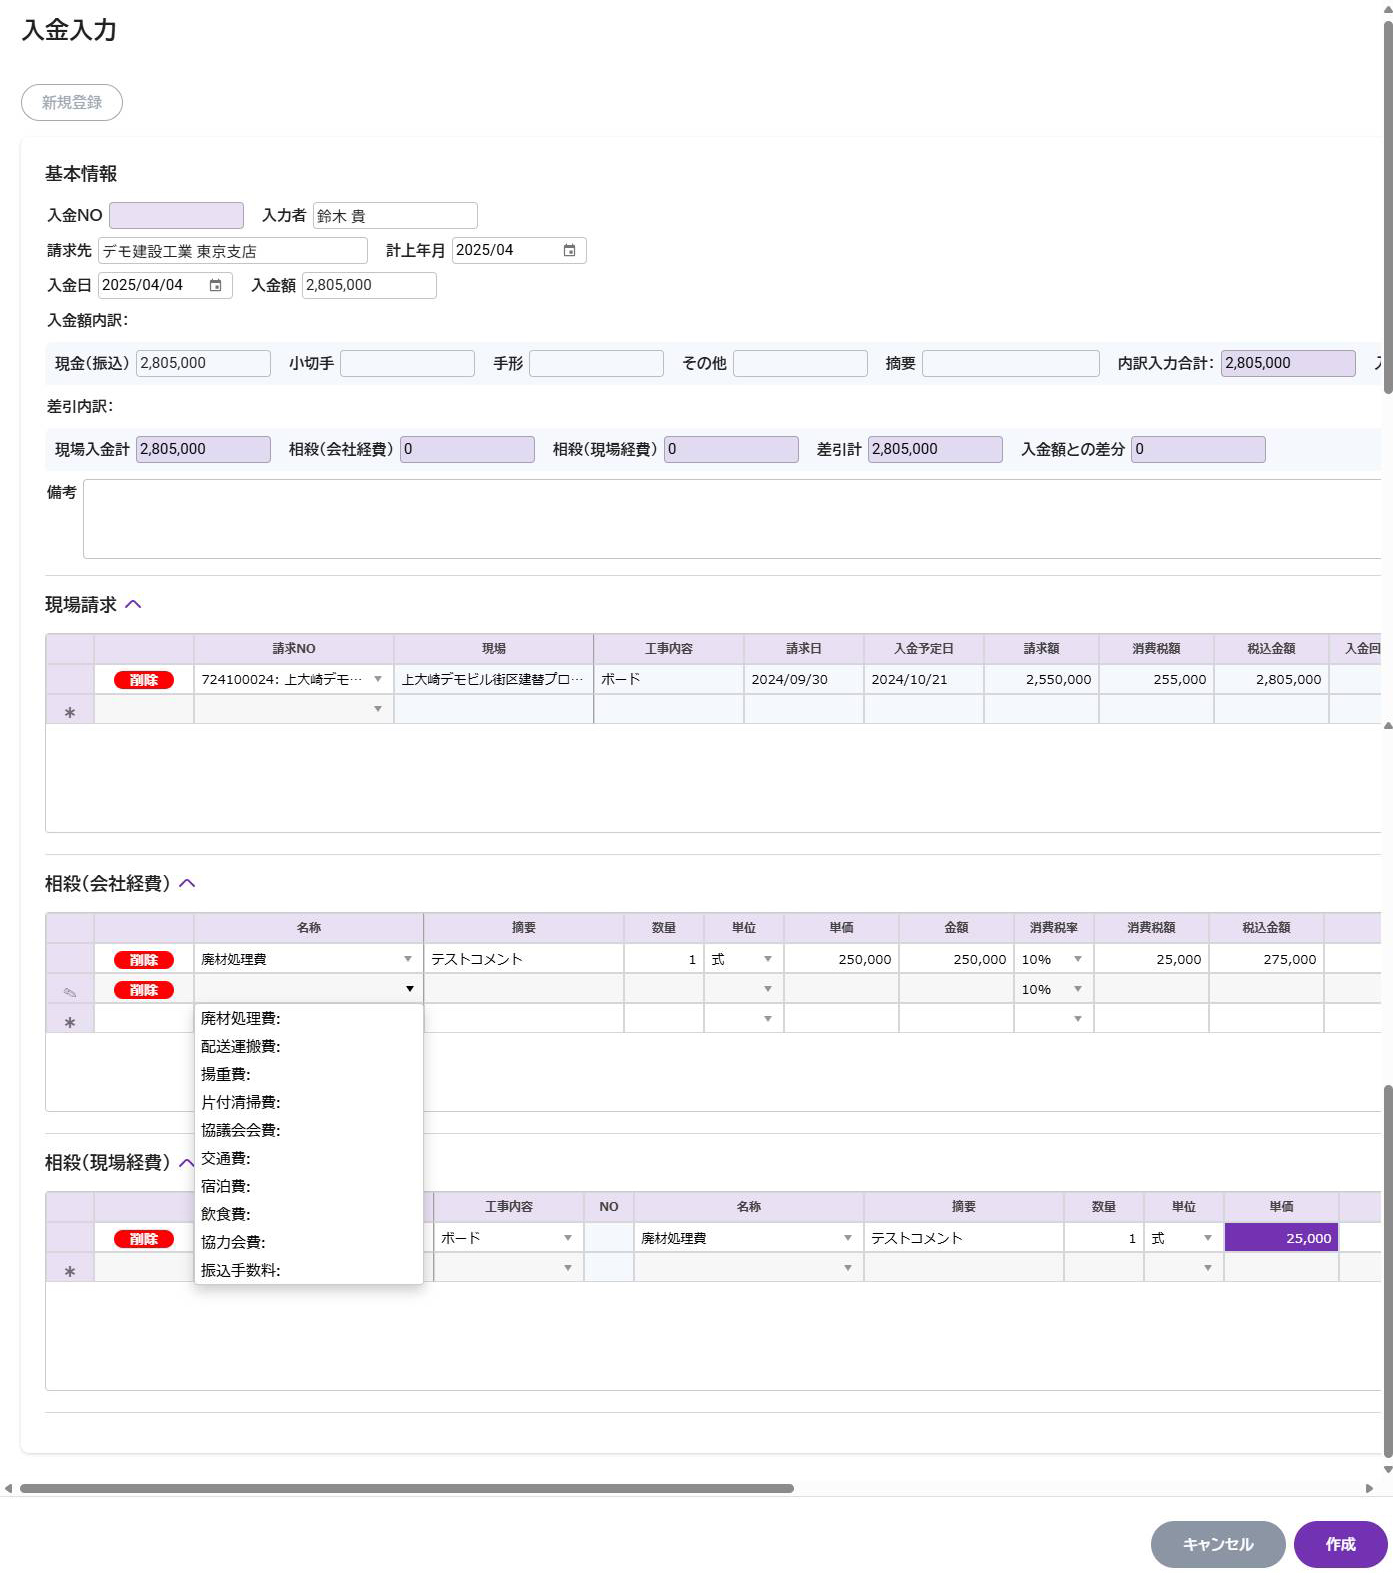
Task: Select 揚重費: from the dropdown list
Action: [309, 1074]
